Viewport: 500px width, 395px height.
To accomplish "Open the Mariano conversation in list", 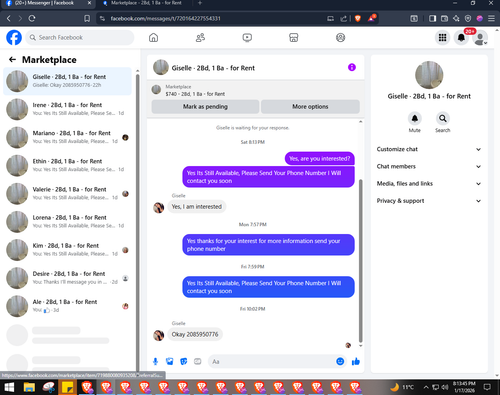I will click(68, 137).
